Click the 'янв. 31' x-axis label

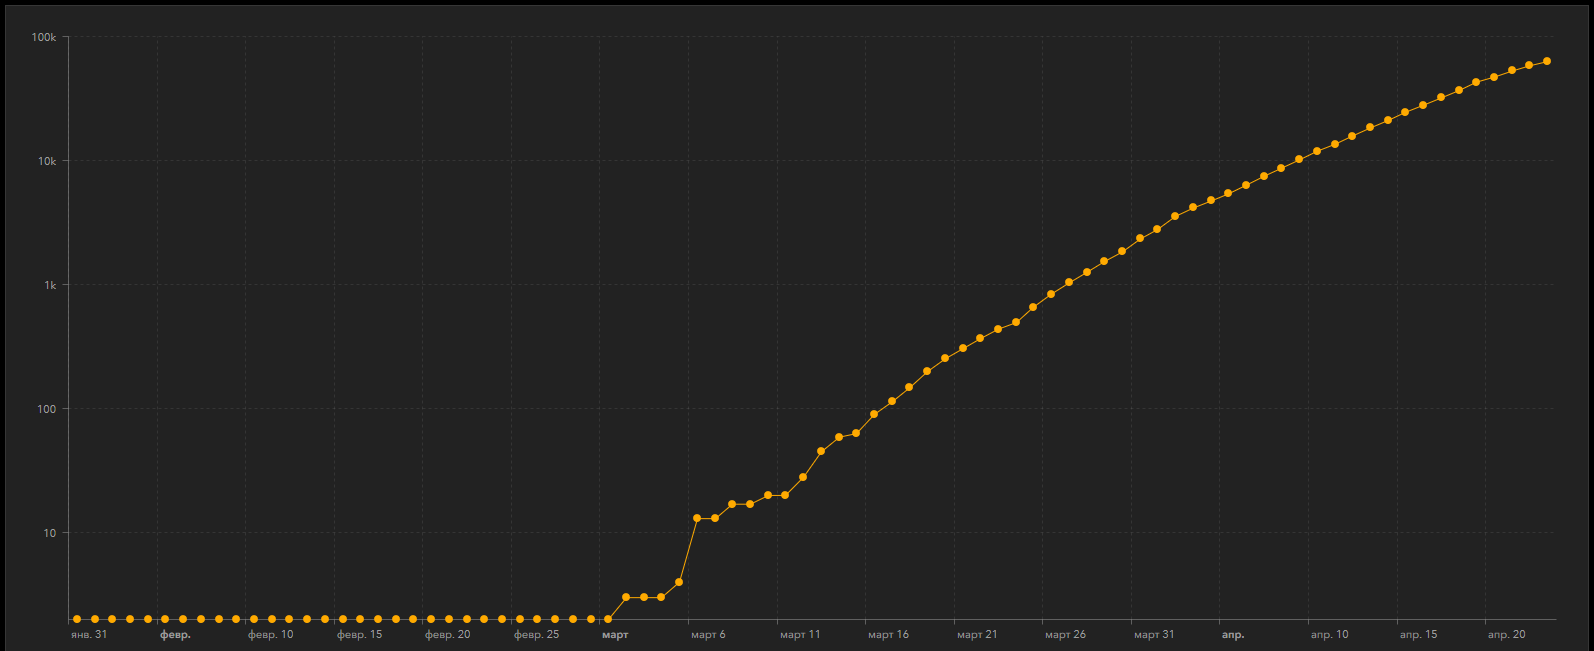[89, 635]
